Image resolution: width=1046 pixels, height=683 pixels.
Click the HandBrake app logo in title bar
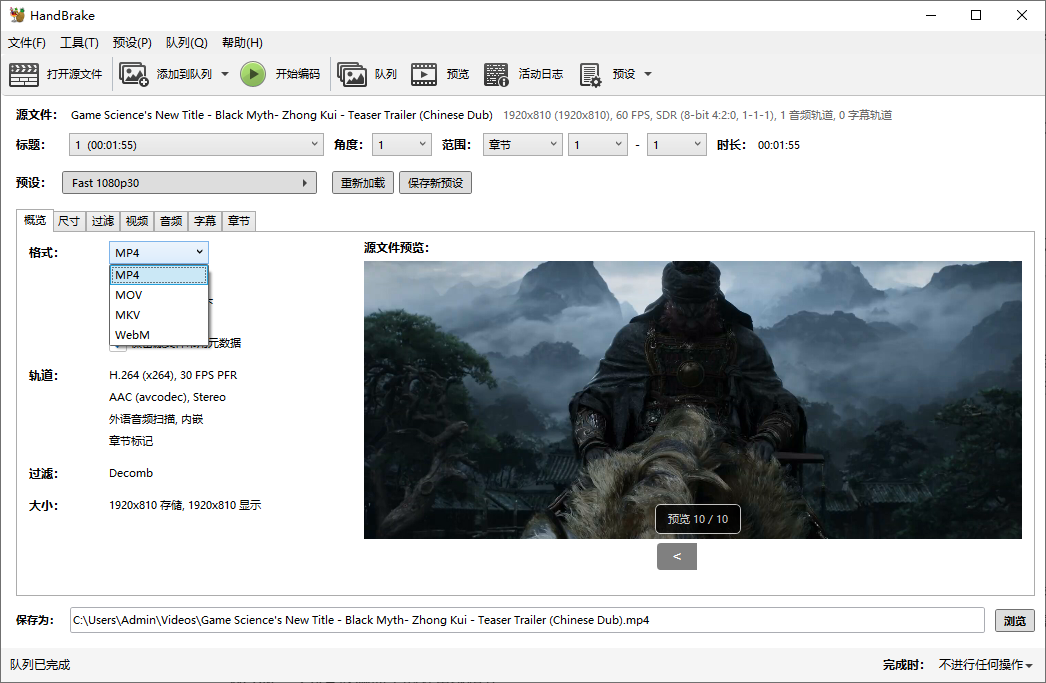coord(16,15)
